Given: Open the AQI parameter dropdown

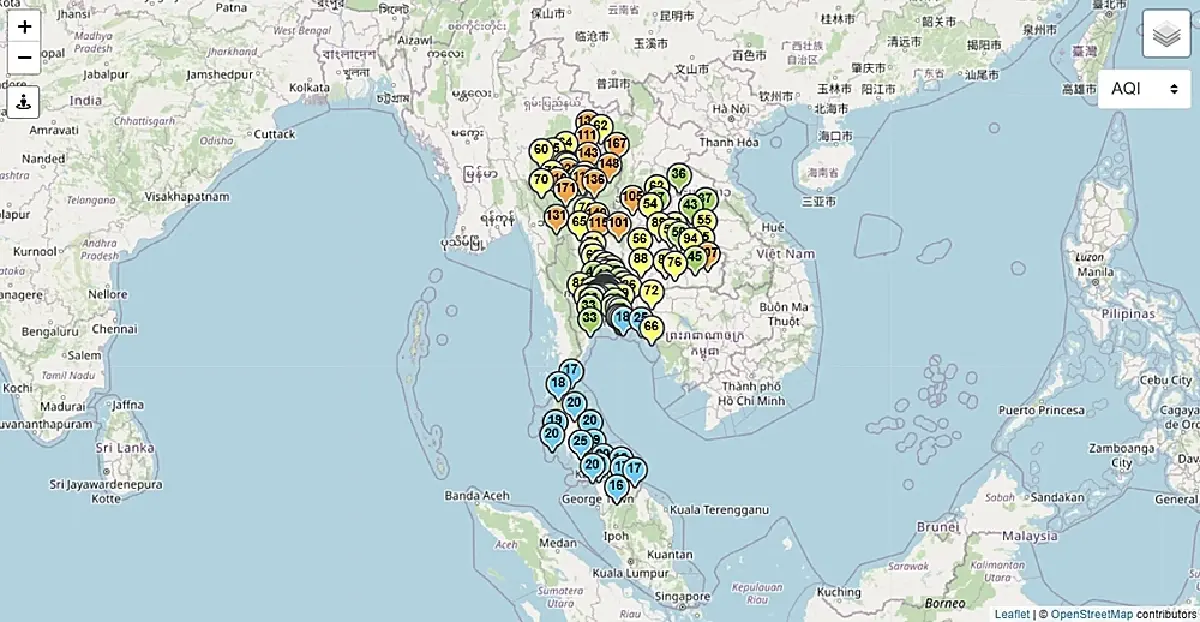Looking at the screenshot, I should coord(1144,89).
